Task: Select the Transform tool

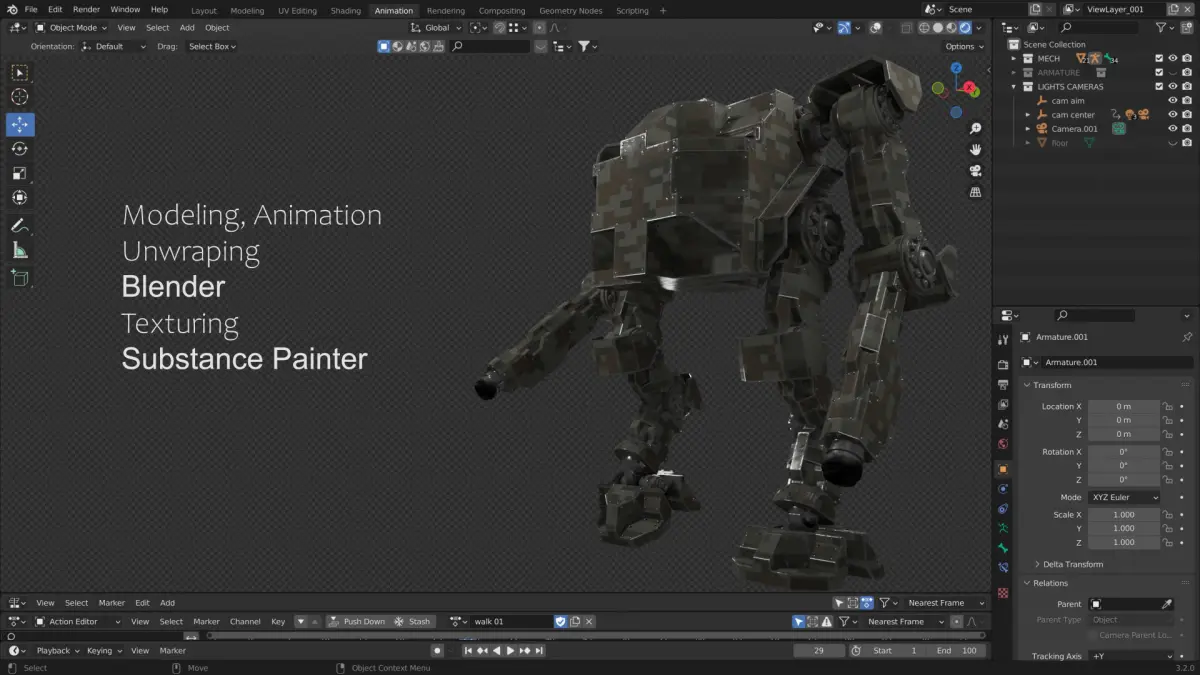Action: (x=20, y=197)
